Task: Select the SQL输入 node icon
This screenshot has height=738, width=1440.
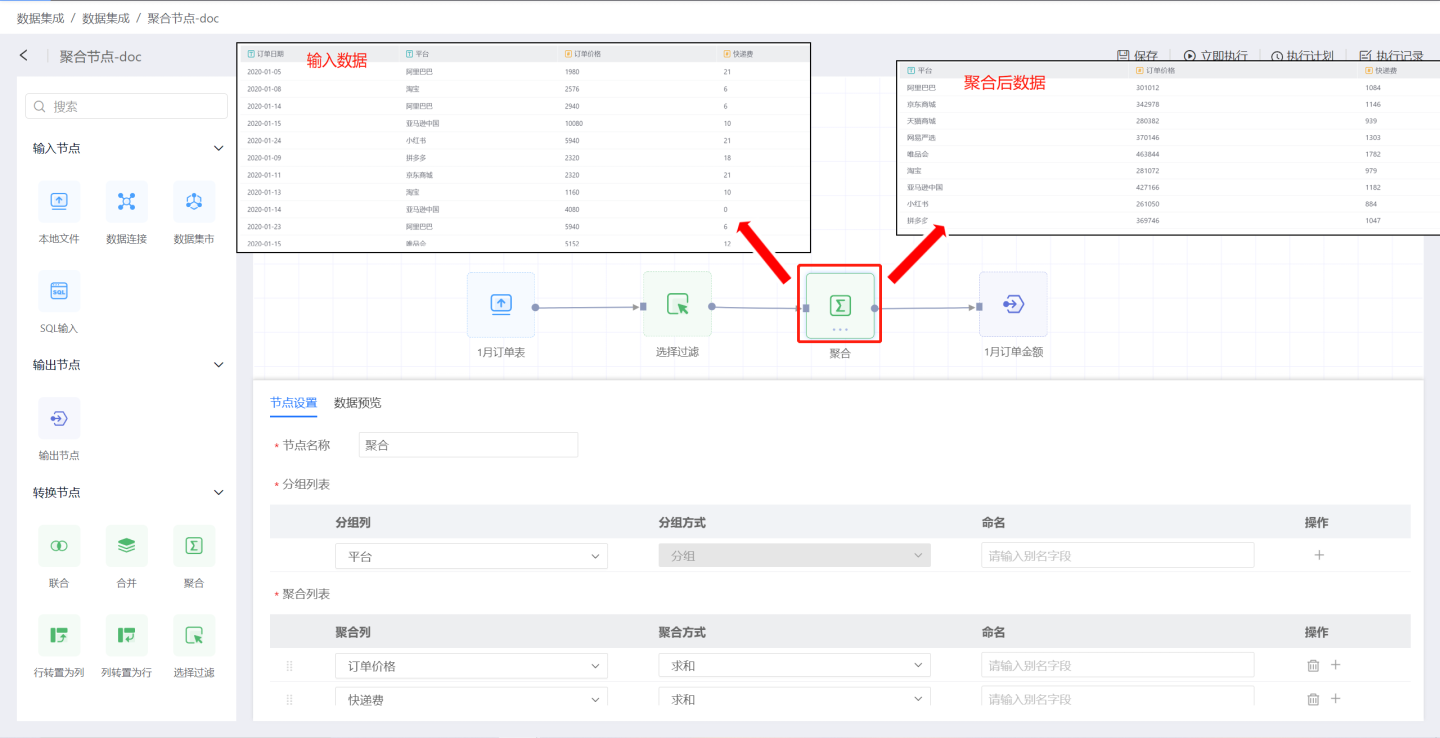Action: point(59,291)
